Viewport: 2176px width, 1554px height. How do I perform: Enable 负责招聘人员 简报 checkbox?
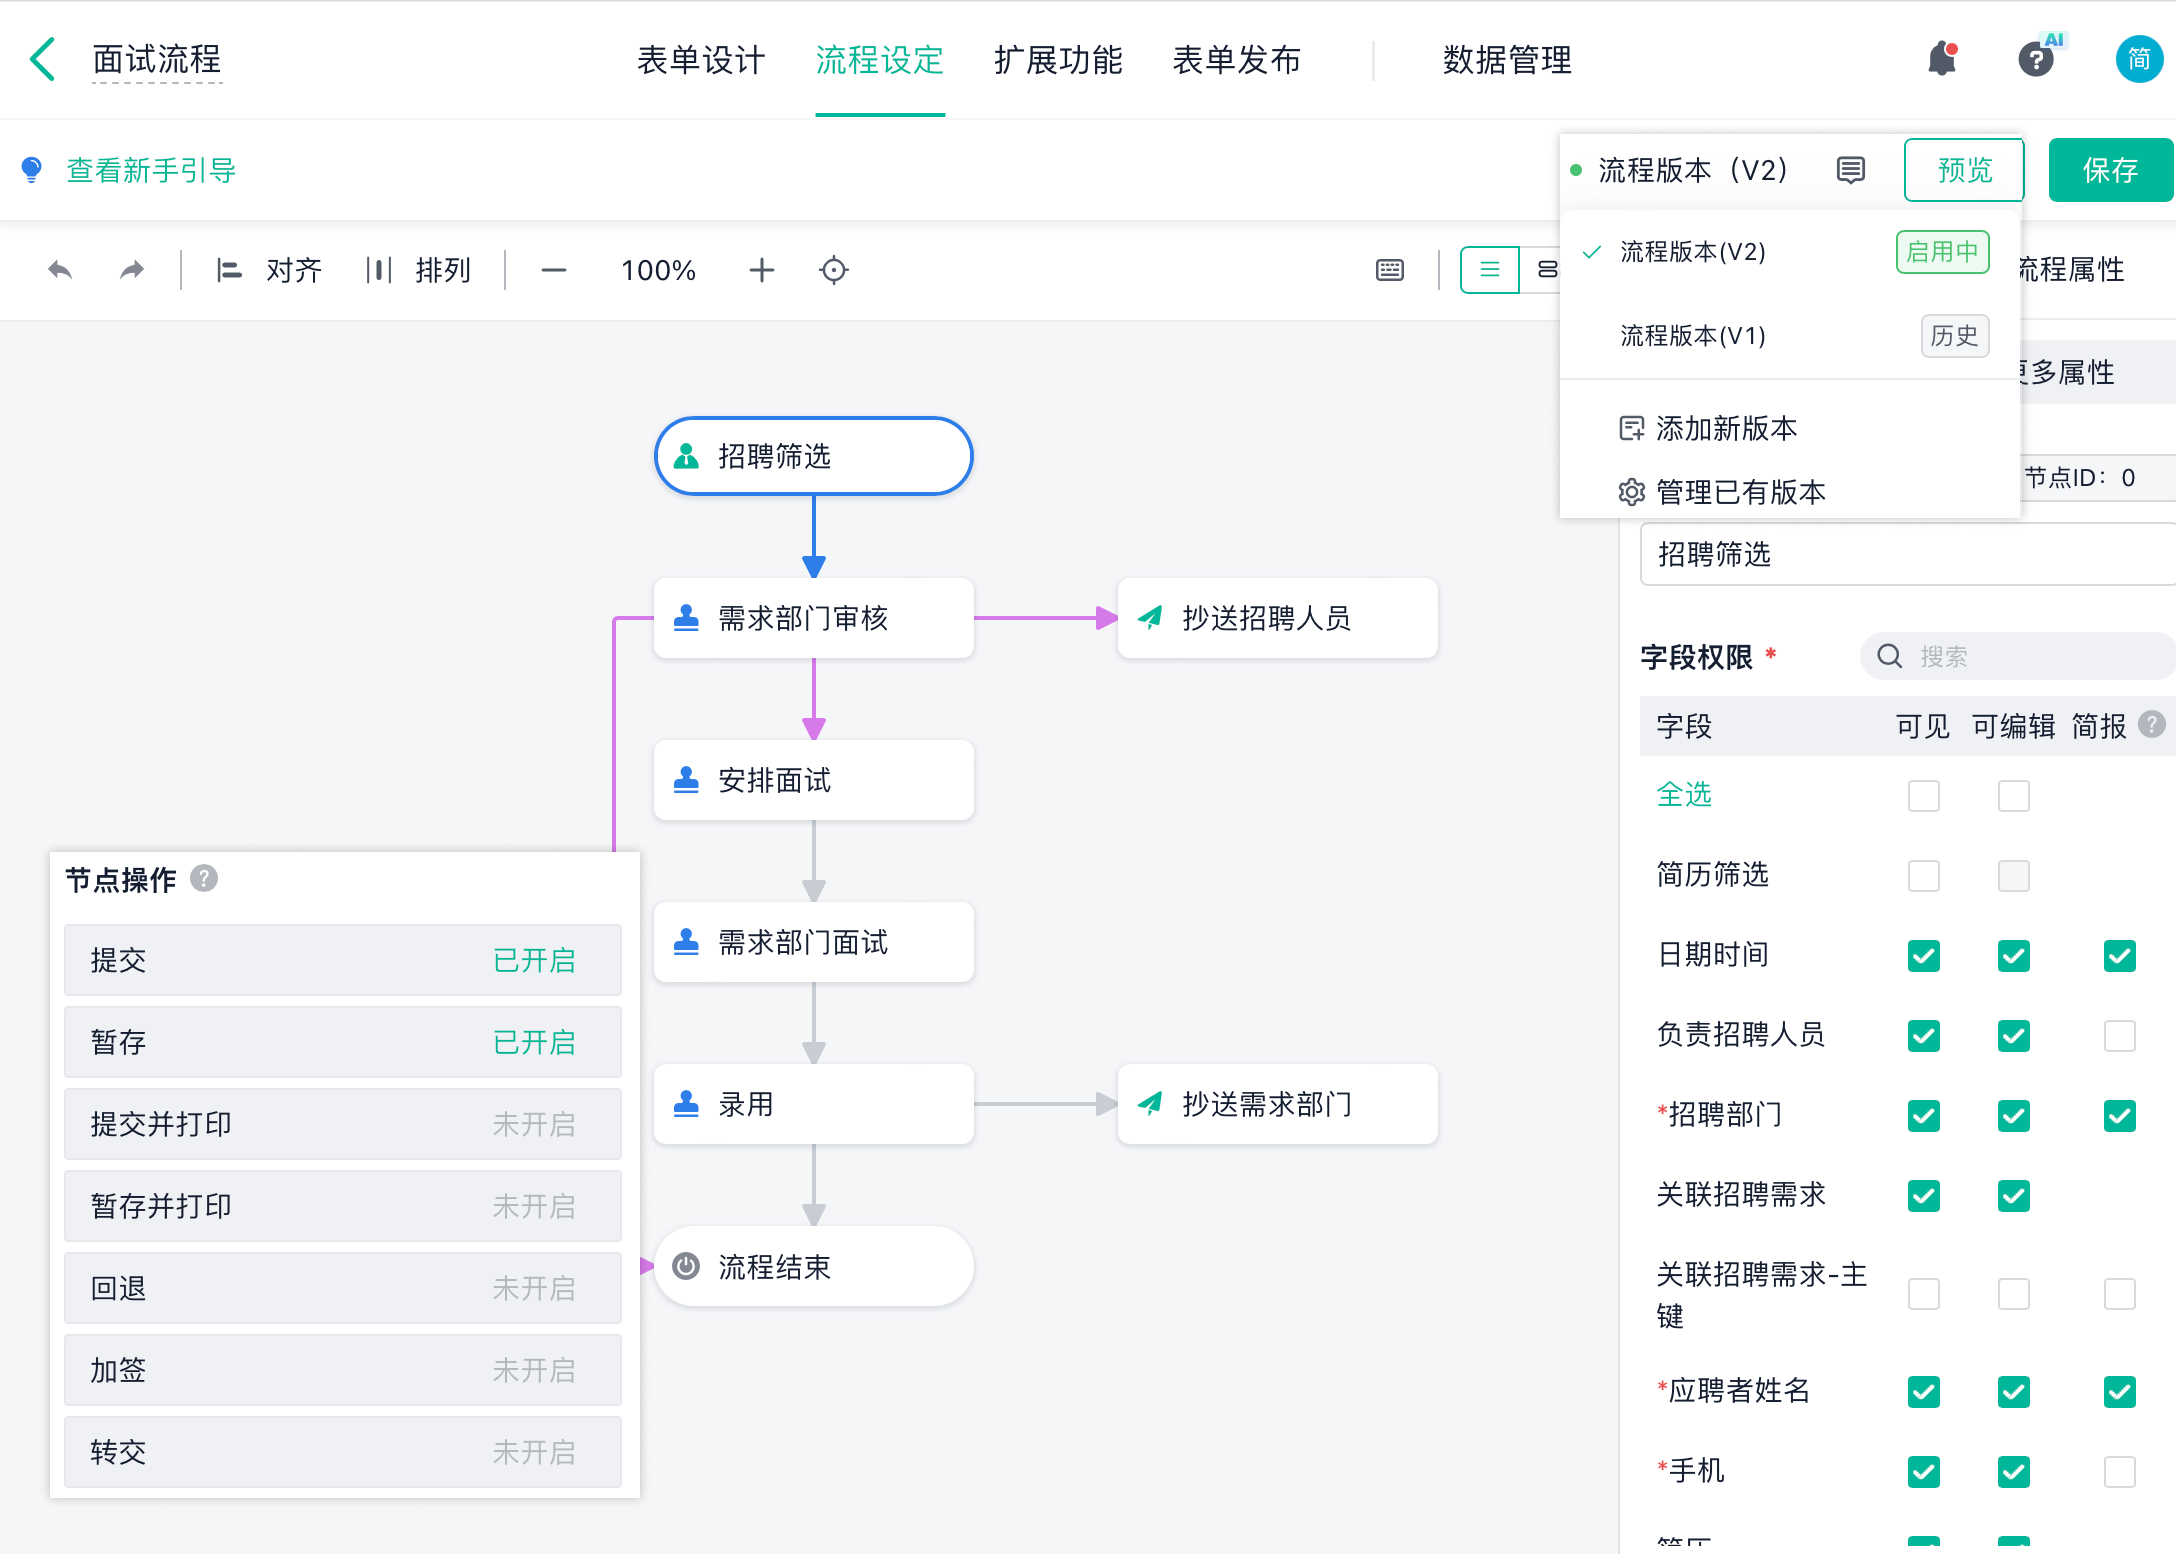(2119, 1036)
